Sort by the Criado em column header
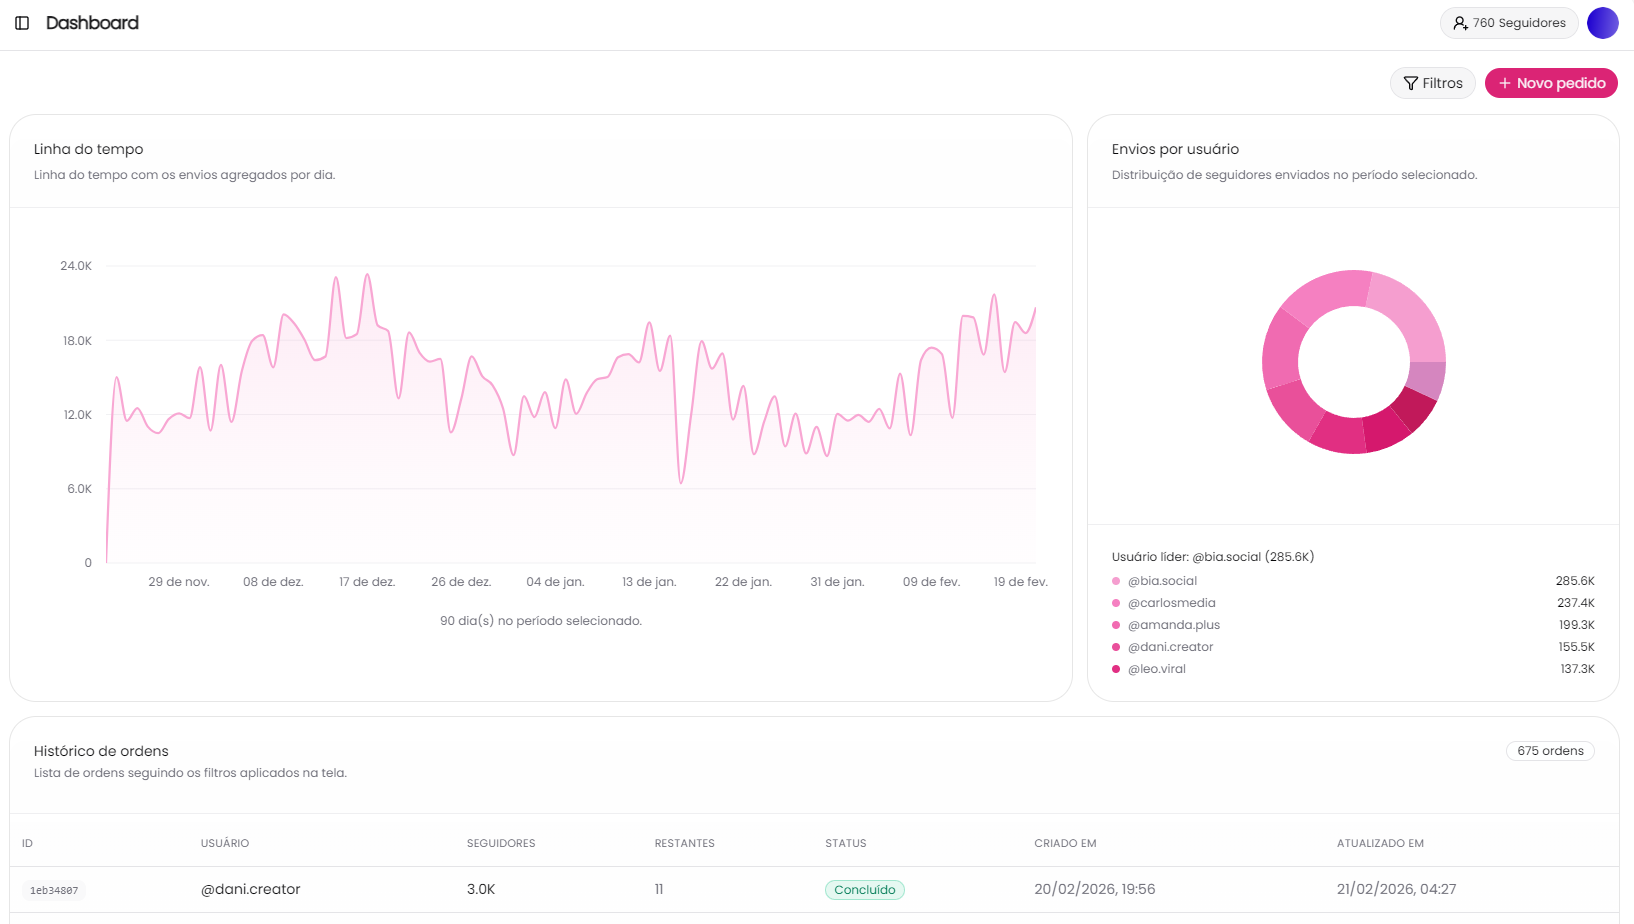The image size is (1634, 924). (x=1065, y=843)
